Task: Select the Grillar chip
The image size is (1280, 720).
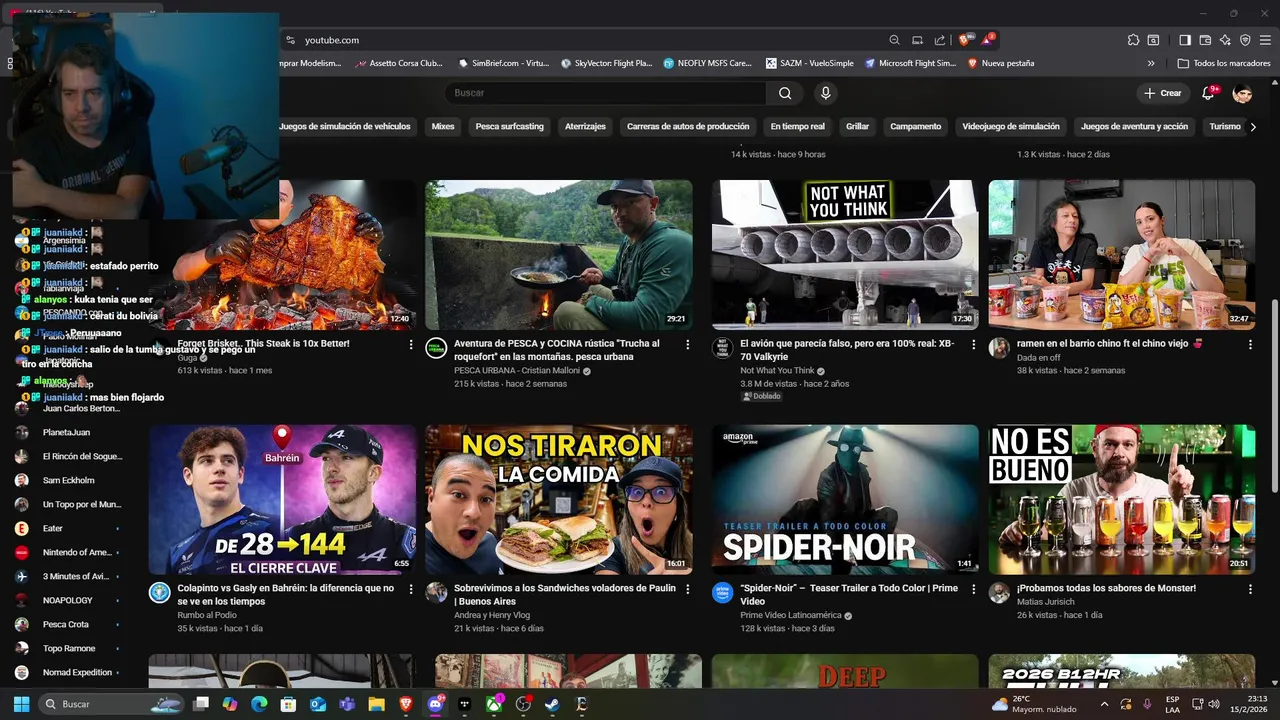Action: 857,127
